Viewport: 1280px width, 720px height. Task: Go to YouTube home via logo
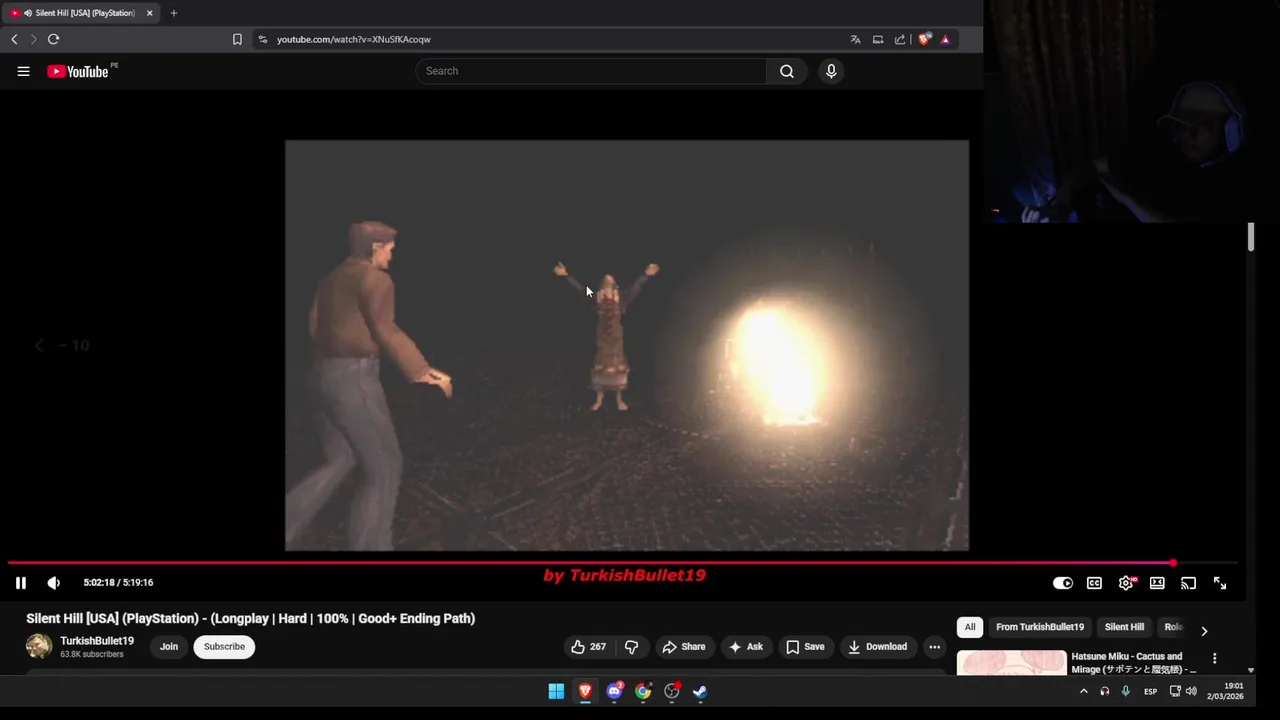tap(78, 71)
